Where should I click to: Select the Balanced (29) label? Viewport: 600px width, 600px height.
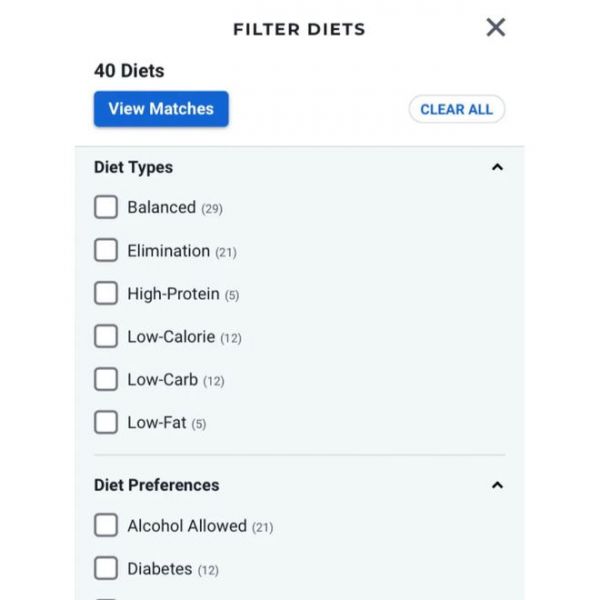[175, 208]
